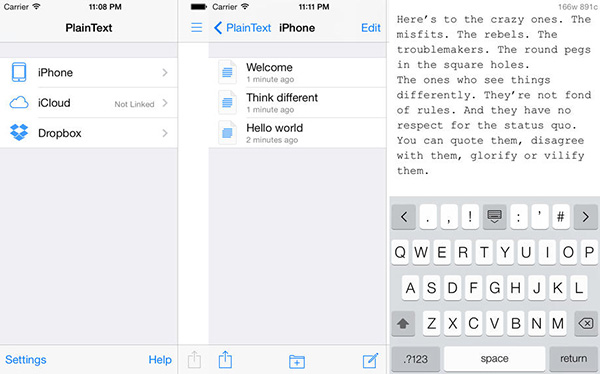Image resolution: width=600 pixels, height=374 pixels.
Task: Tap the Think different file icon
Action: tap(227, 102)
